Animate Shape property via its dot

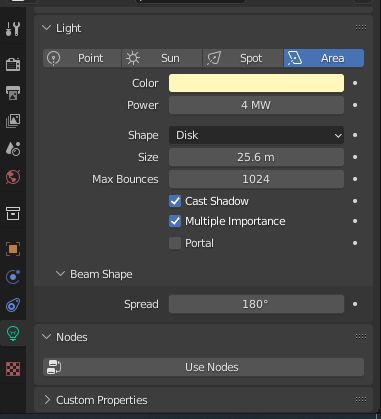coord(355,135)
